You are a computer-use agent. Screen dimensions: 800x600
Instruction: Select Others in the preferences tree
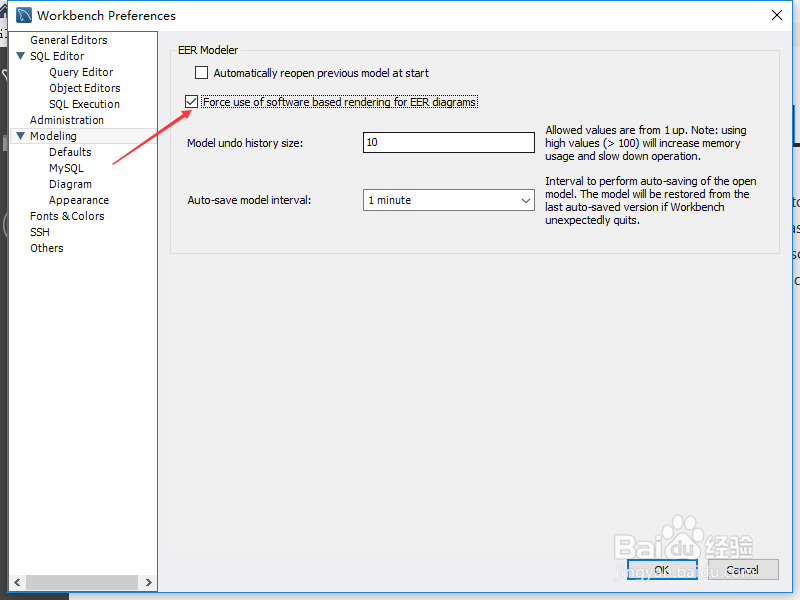[46, 248]
